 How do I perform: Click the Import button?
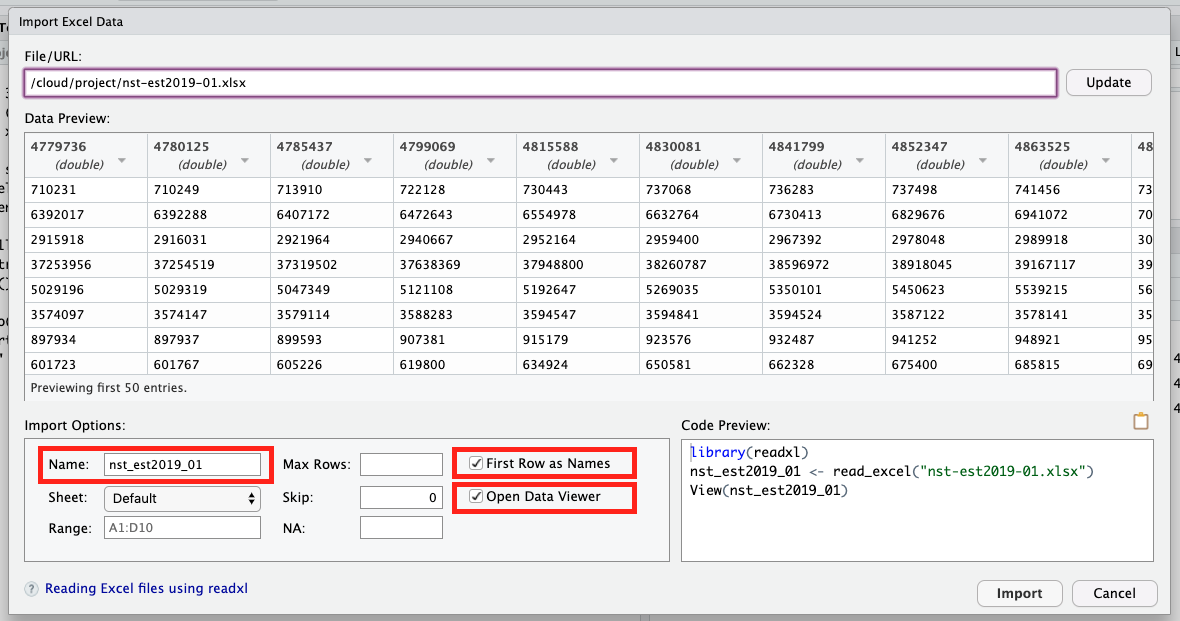pyautogui.click(x=1019, y=593)
